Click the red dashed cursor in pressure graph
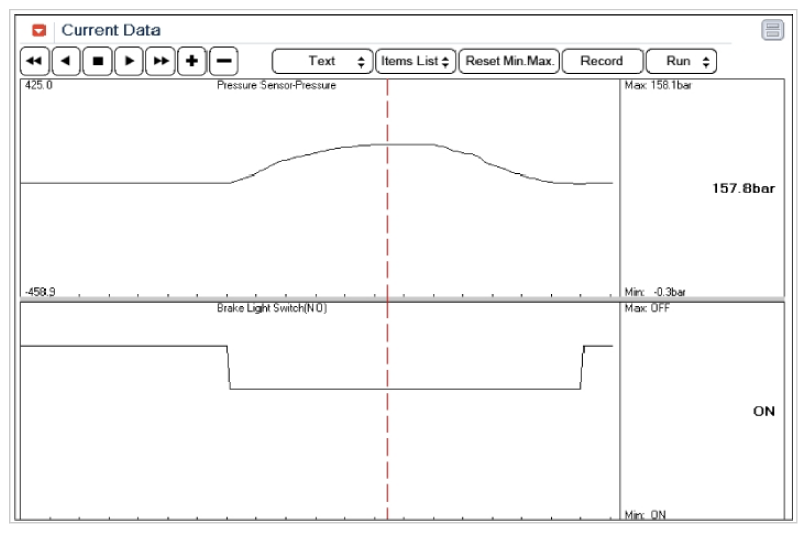The image size is (807, 533). 388,188
